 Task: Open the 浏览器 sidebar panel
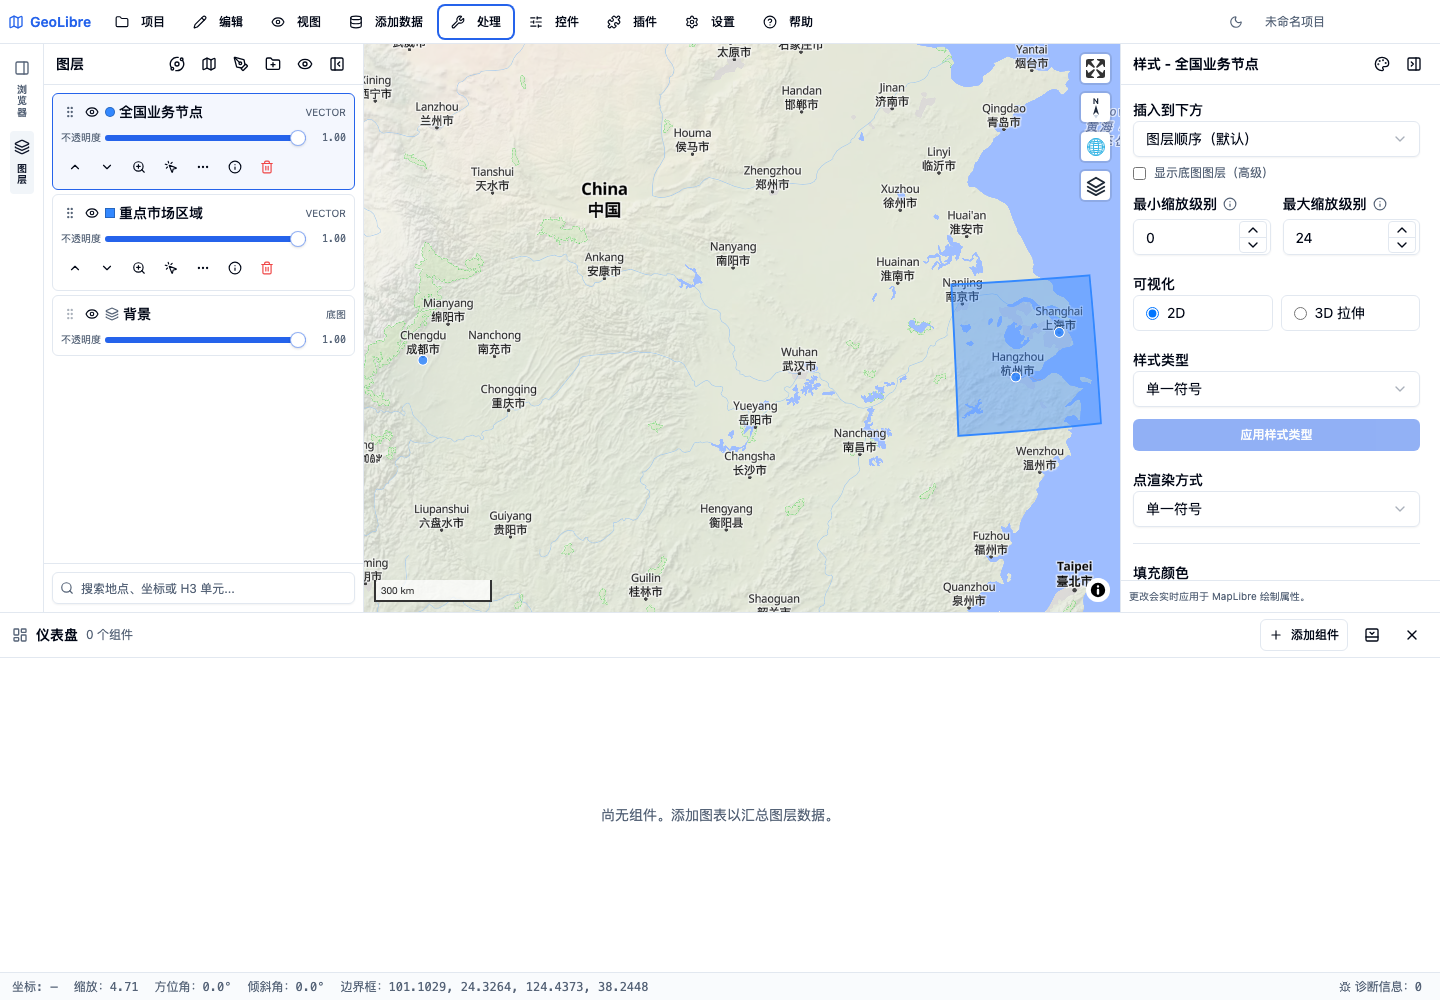tap(22, 88)
